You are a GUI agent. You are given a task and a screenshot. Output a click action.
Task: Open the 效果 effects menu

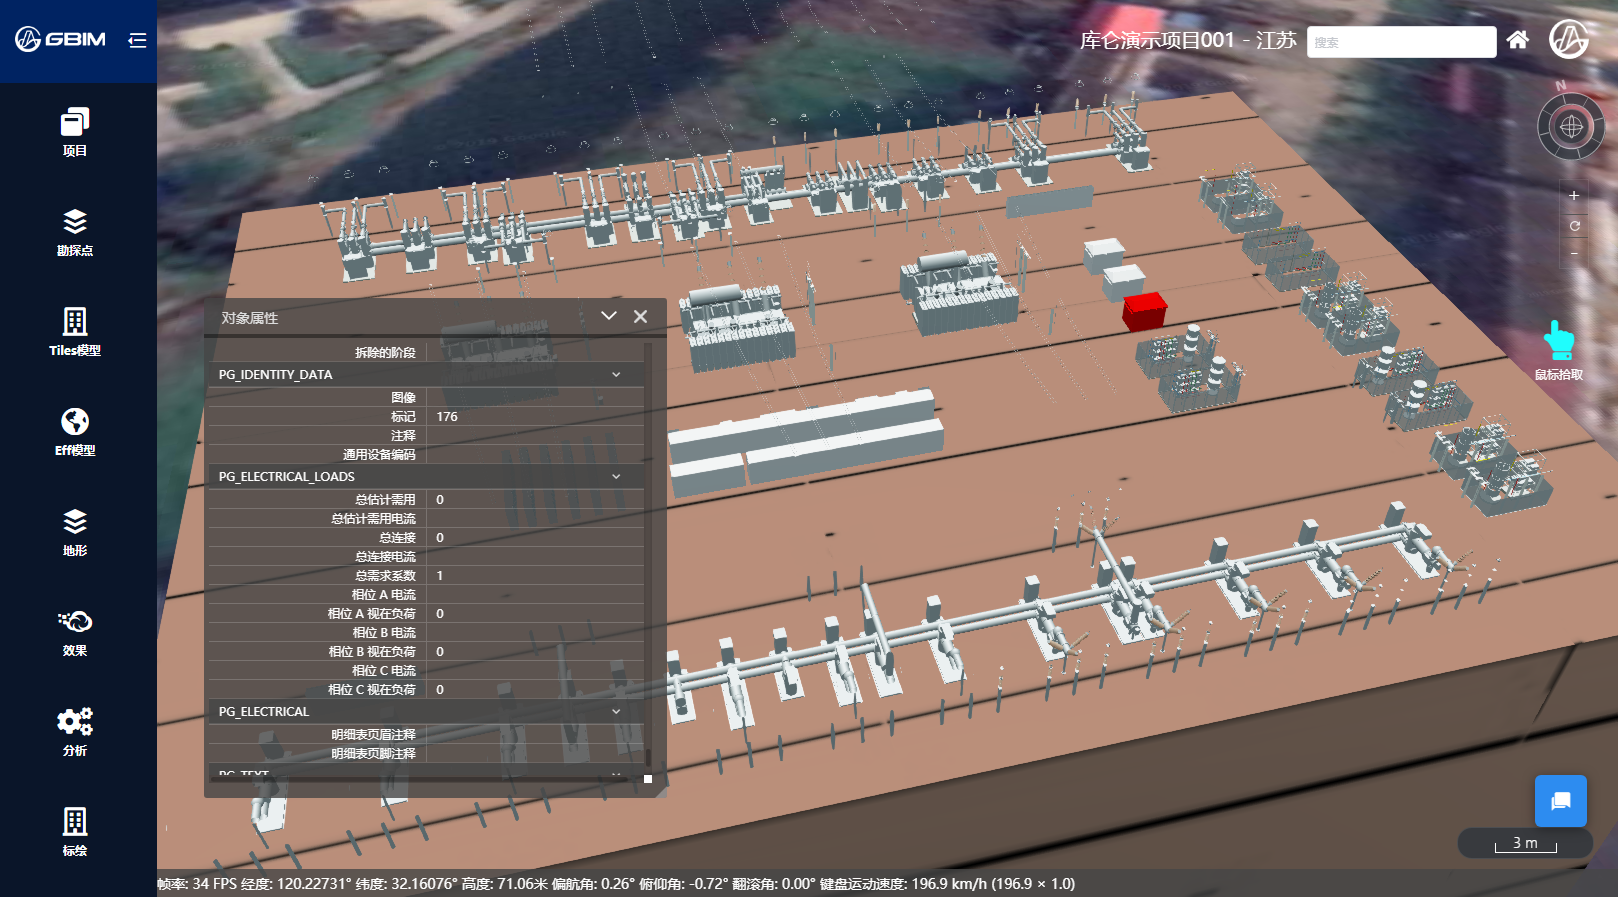(75, 632)
